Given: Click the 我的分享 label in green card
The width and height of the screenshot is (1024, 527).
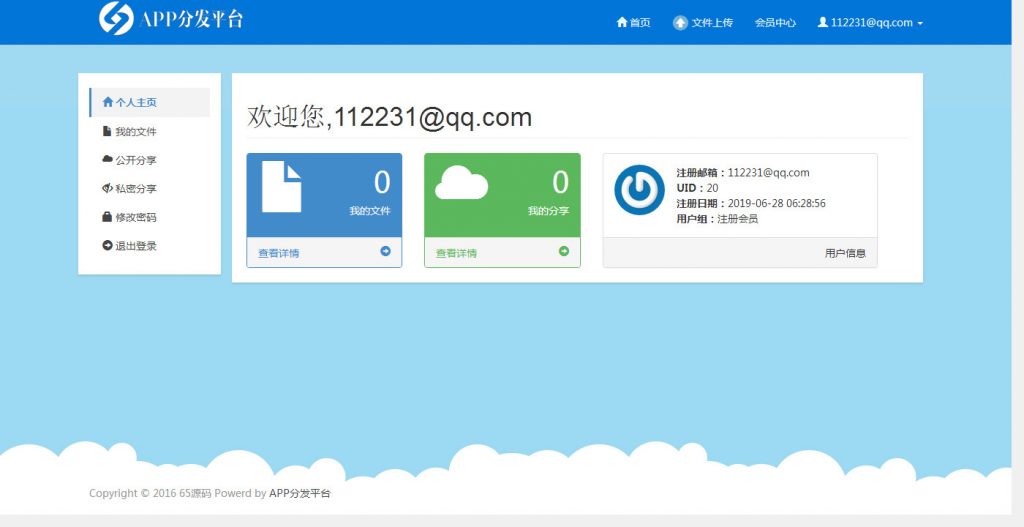Looking at the screenshot, I should coord(549,211).
